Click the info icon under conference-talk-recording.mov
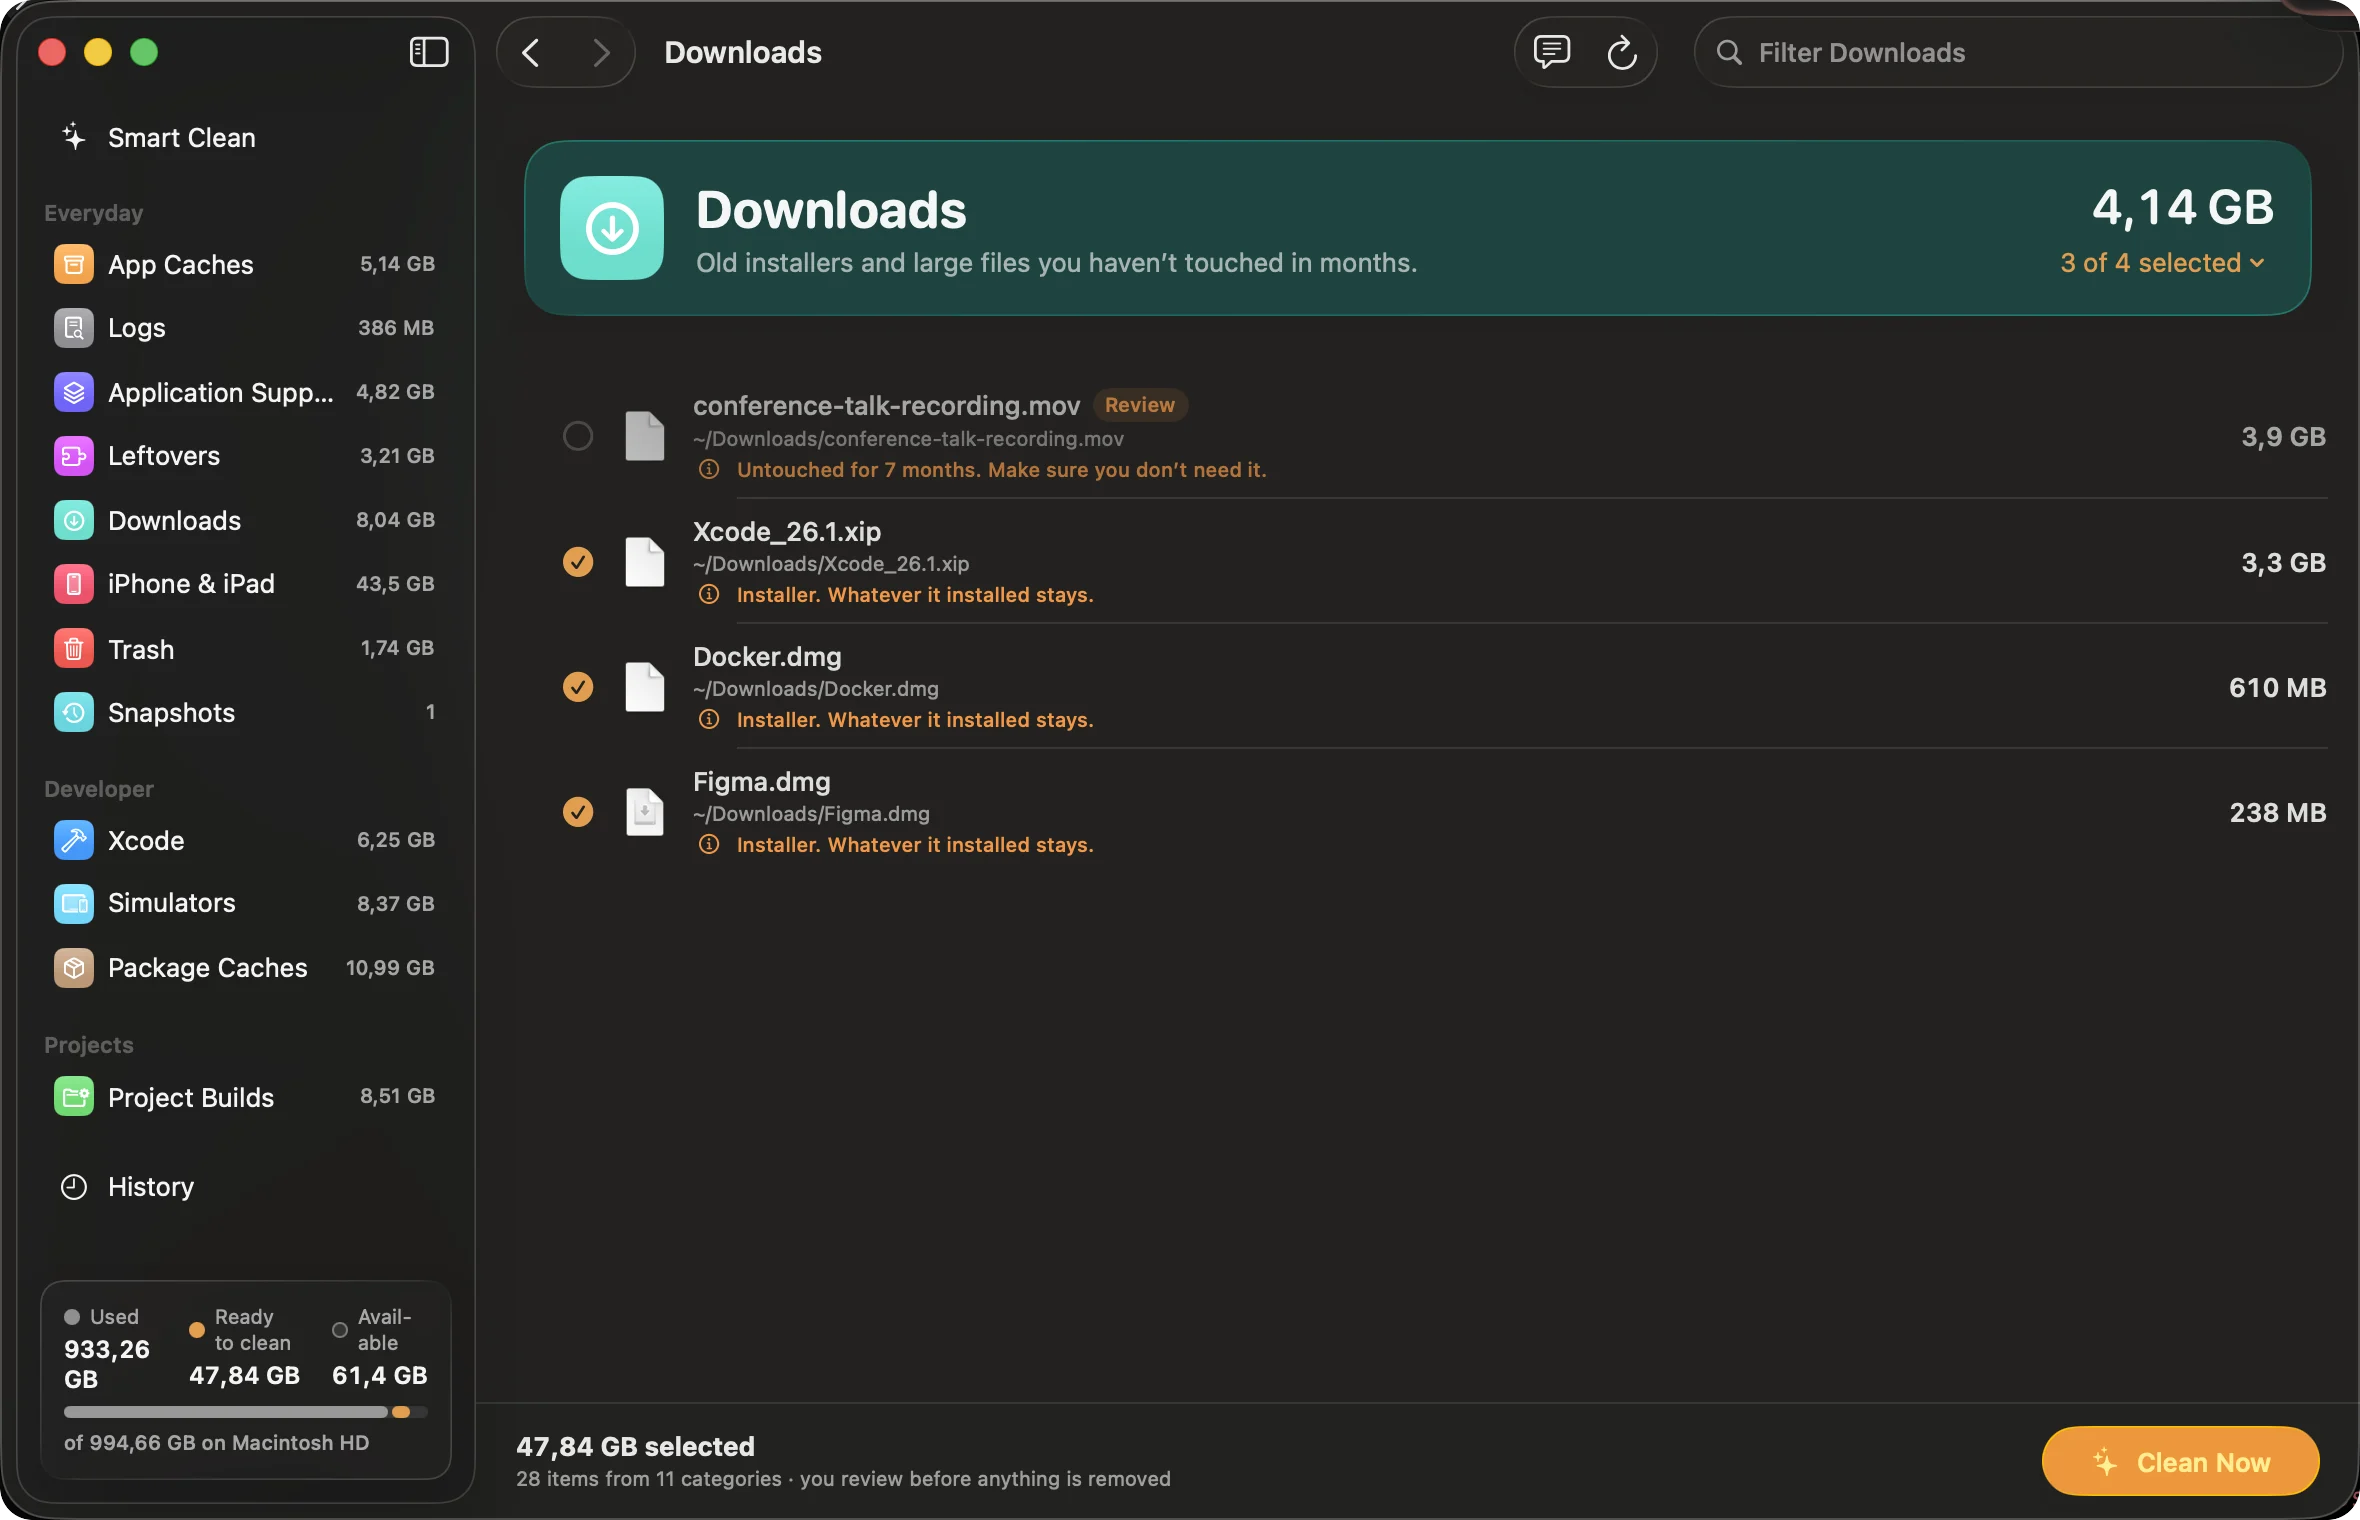 click(709, 470)
